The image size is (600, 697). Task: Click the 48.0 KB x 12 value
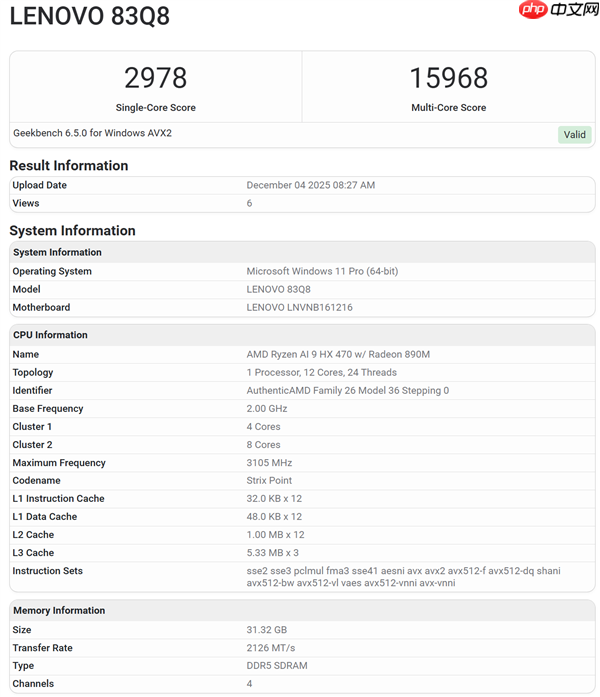pos(274,517)
